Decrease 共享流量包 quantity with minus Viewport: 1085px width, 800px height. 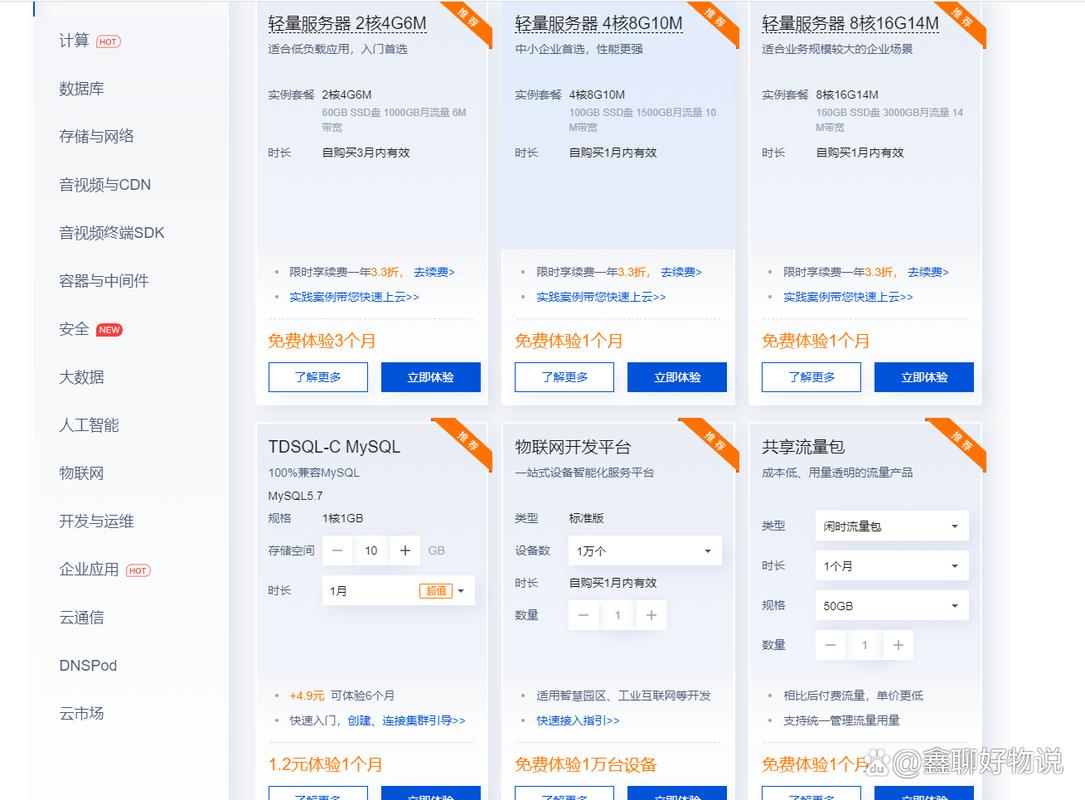(830, 645)
